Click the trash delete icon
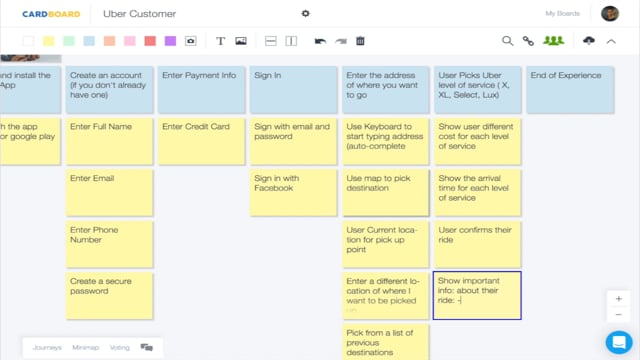The height and width of the screenshot is (360, 640). (360, 41)
